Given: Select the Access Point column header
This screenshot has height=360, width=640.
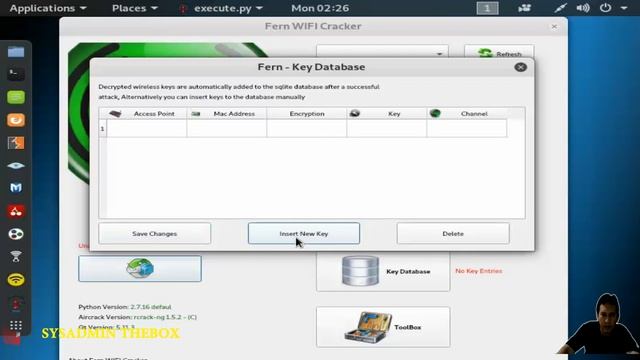Looking at the screenshot, I should coord(147,113).
